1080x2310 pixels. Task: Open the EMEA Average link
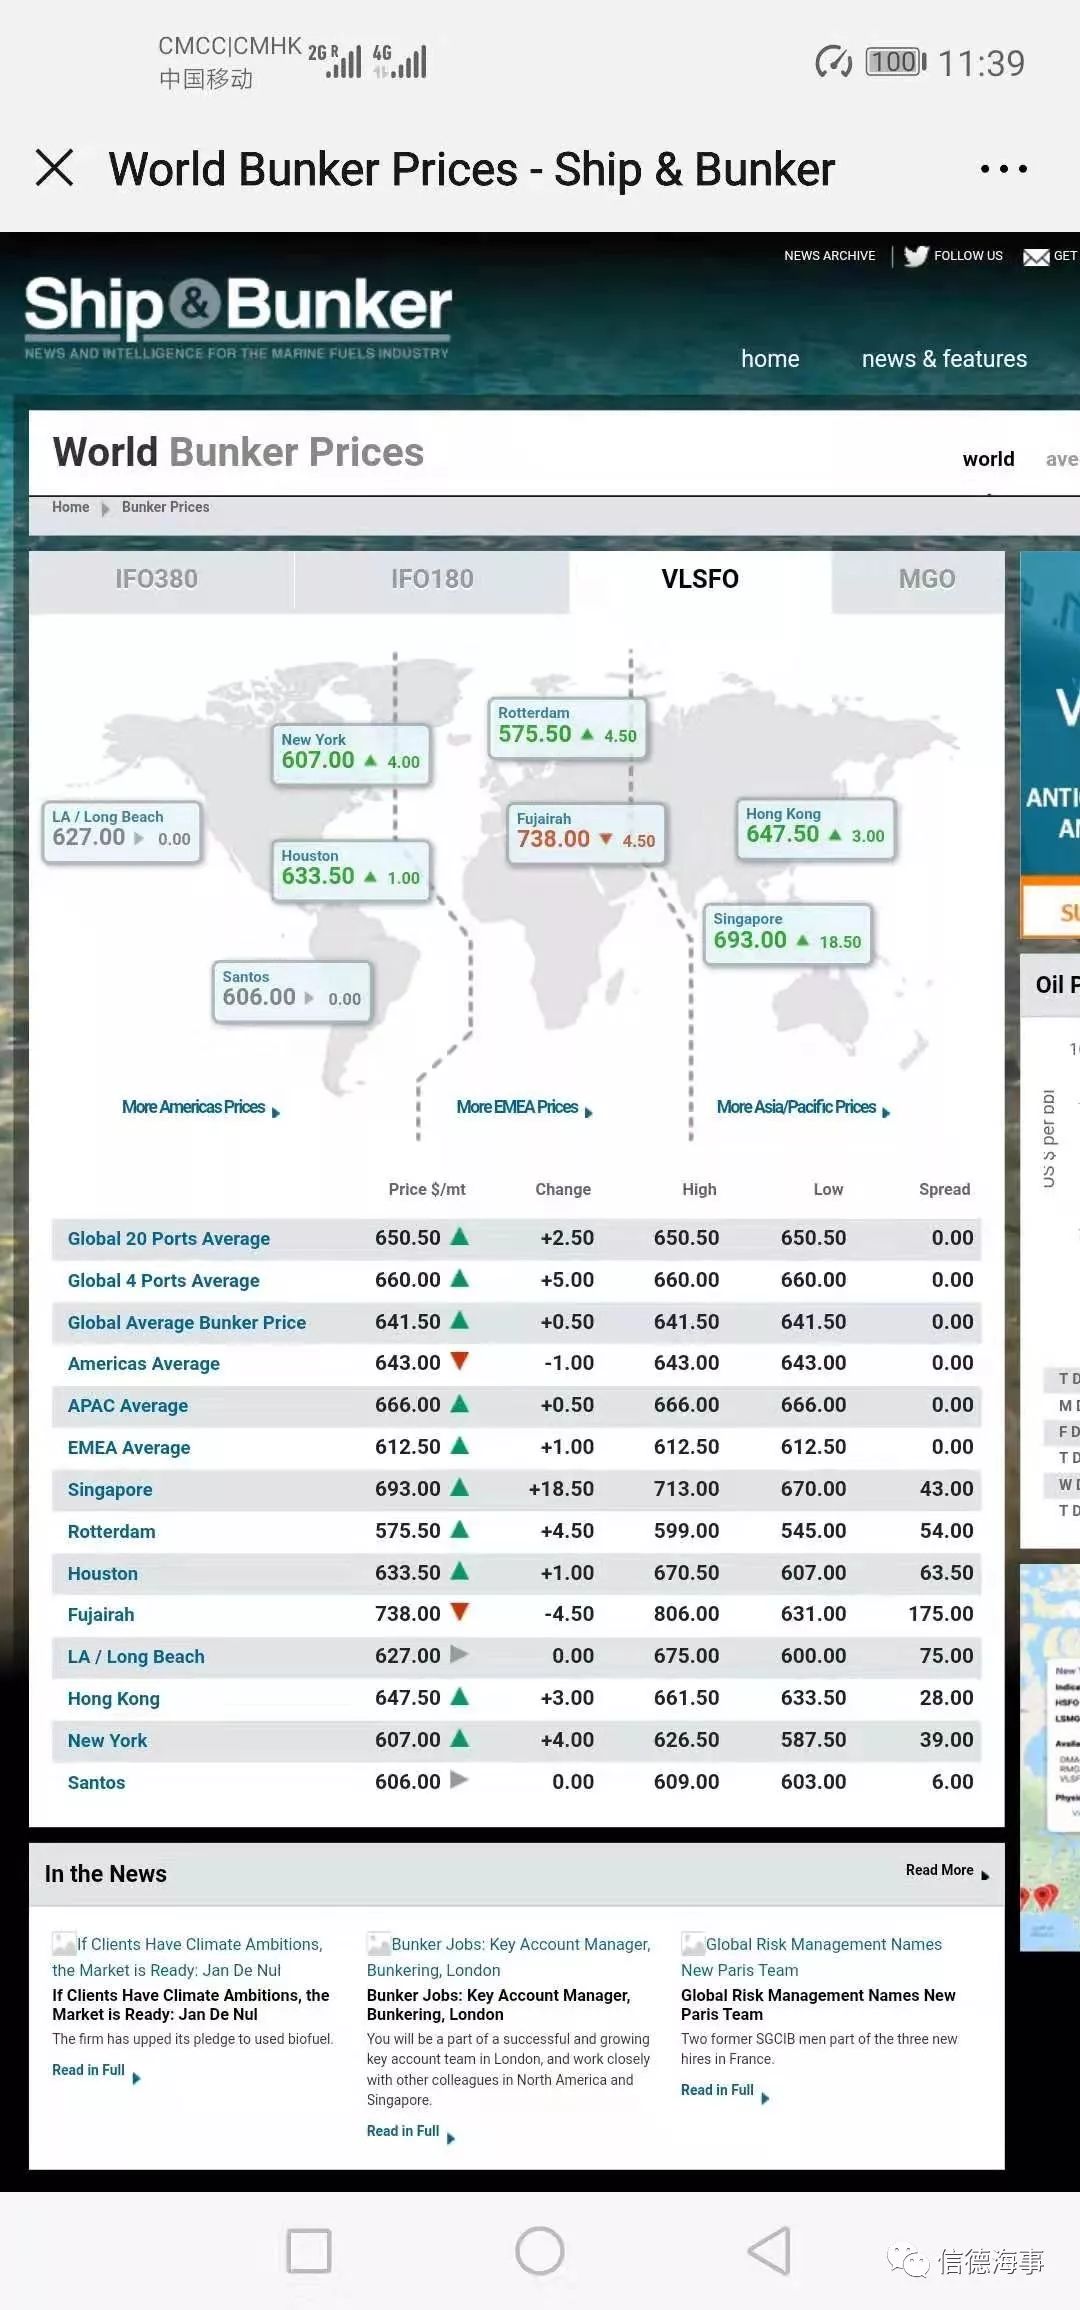pos(129,1448)
